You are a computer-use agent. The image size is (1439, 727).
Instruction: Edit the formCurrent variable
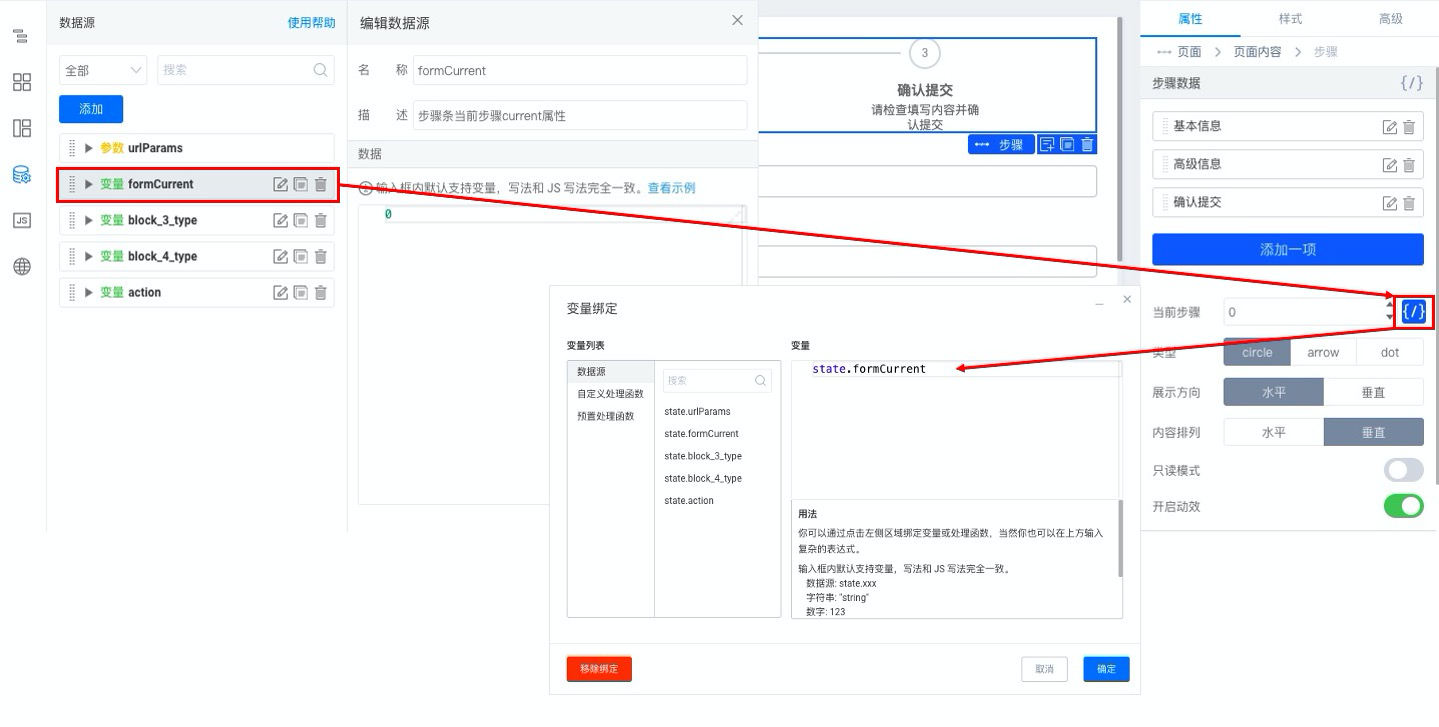tap(281, 184)
